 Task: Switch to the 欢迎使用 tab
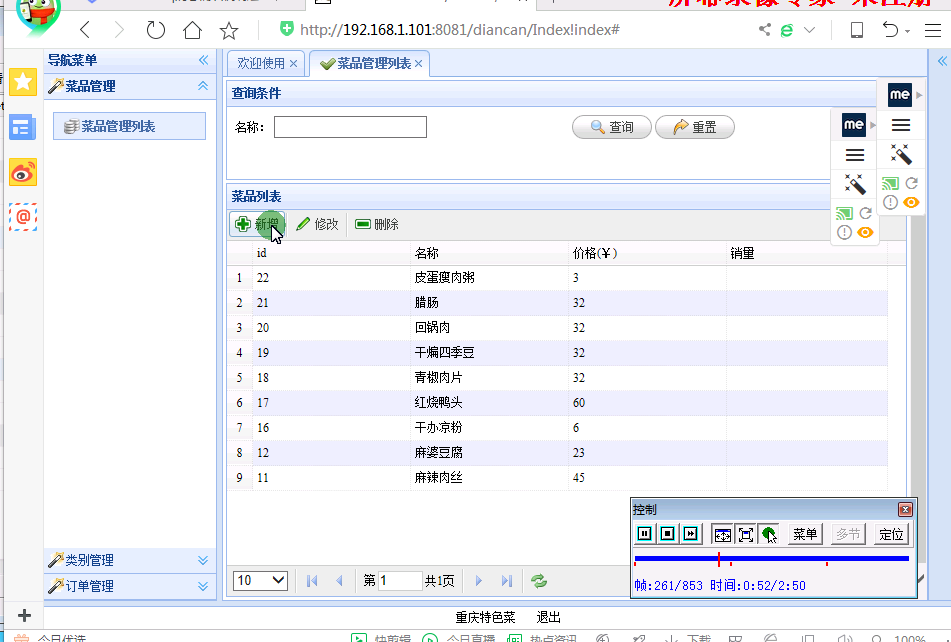261,64
